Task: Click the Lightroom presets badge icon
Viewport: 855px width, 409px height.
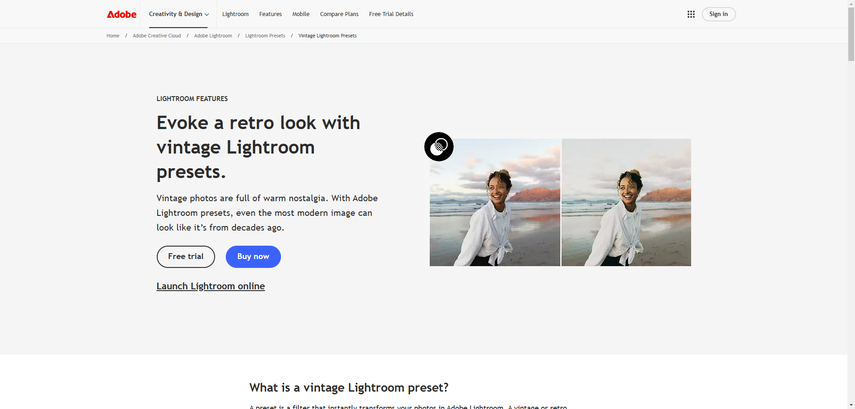Action: (x=439, y=147)
